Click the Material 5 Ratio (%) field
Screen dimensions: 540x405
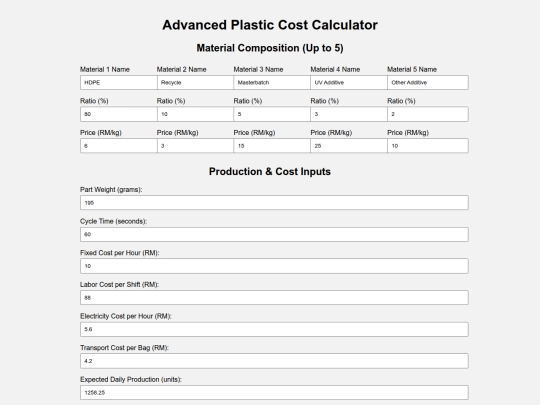(x=428, y=114)
